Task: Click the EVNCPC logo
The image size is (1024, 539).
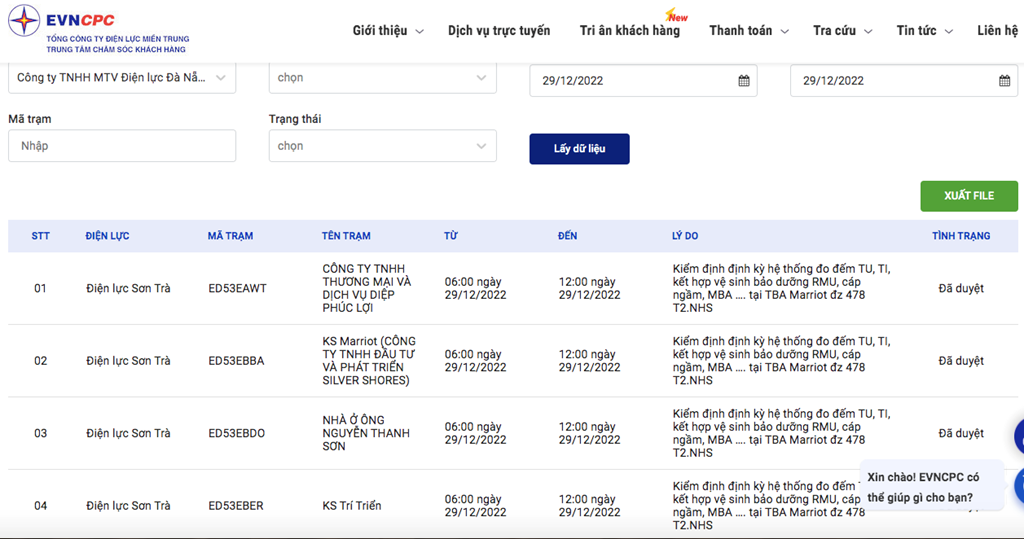Action: tap(98, 29)
